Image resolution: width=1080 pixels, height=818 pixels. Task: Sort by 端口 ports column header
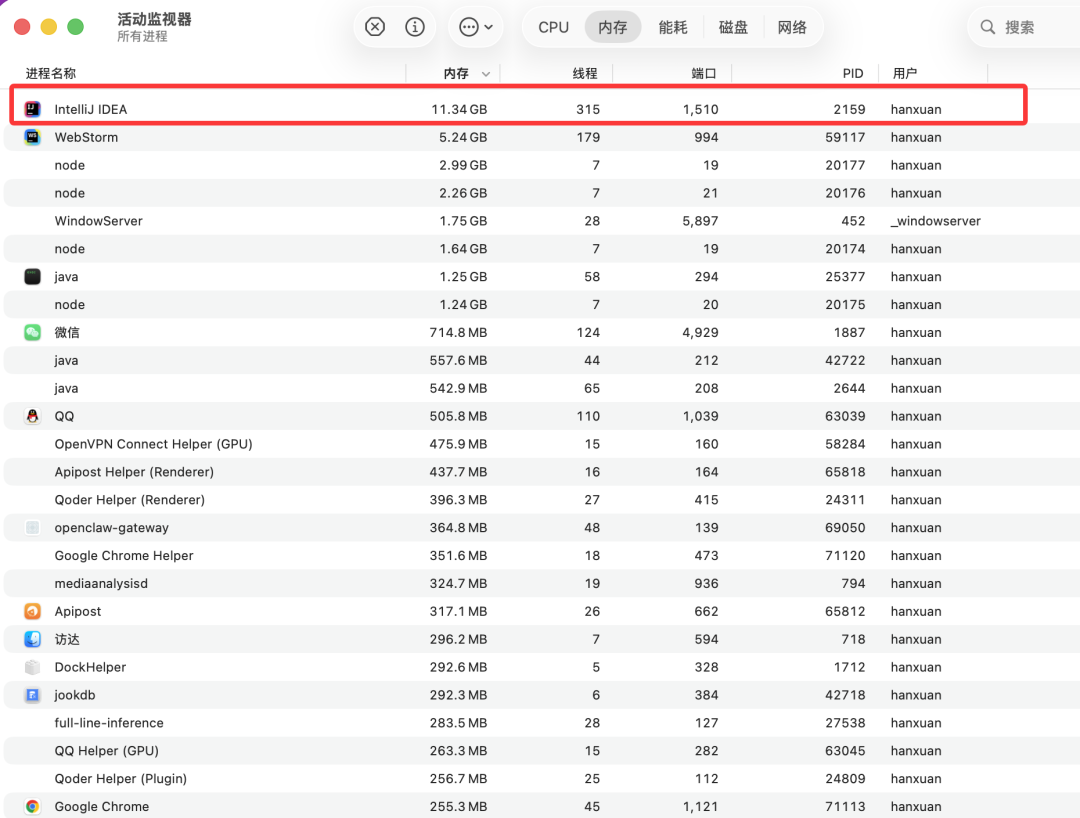pyautogui.click(x=704, y=73)
